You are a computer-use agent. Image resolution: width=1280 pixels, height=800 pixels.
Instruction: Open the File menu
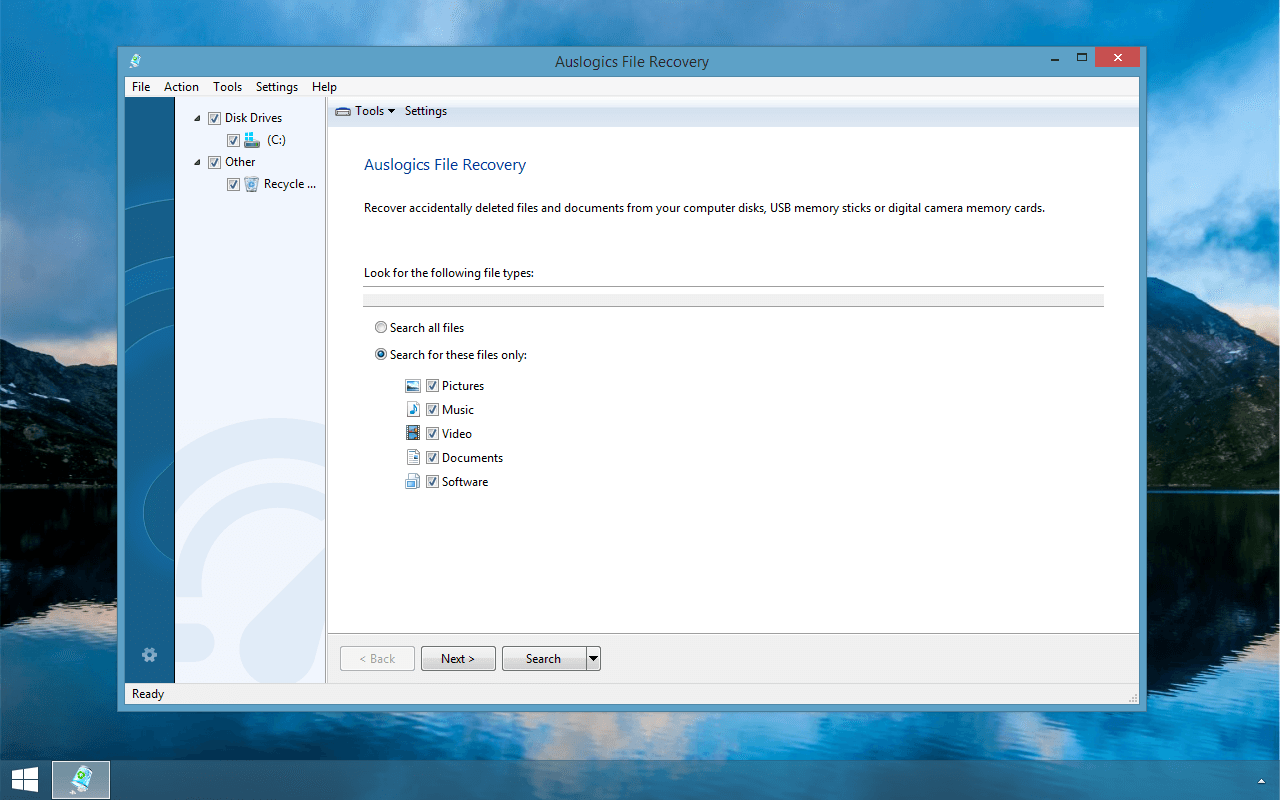[x=141, y=87]
